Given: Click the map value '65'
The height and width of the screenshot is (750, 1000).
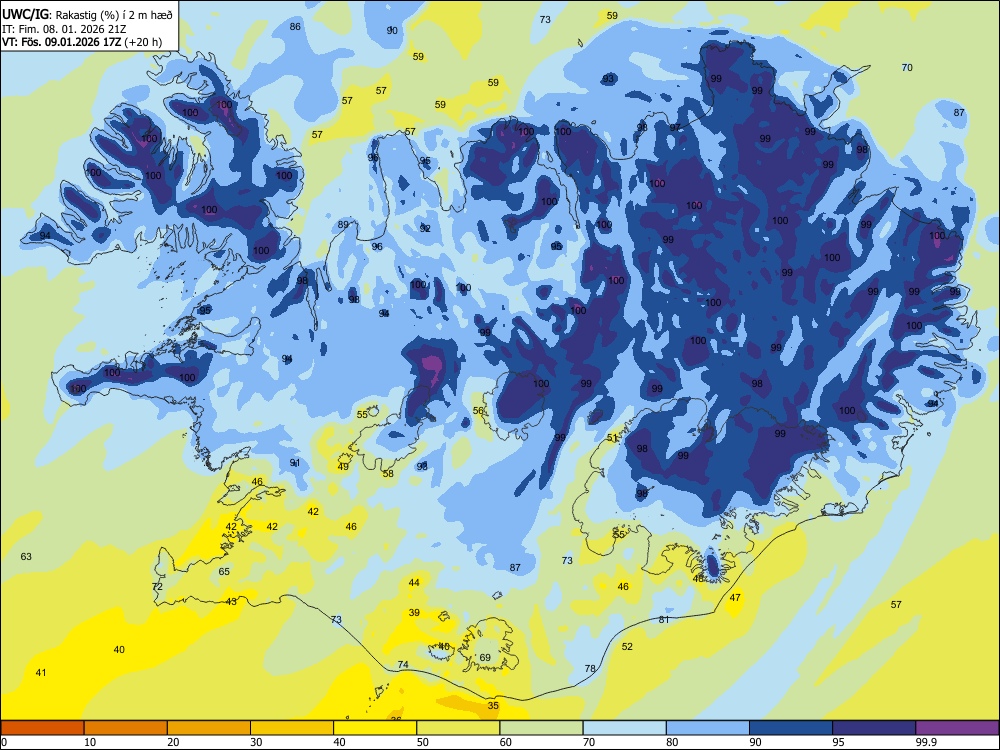Looking at the screenshot, I should [x=224, y=571].
